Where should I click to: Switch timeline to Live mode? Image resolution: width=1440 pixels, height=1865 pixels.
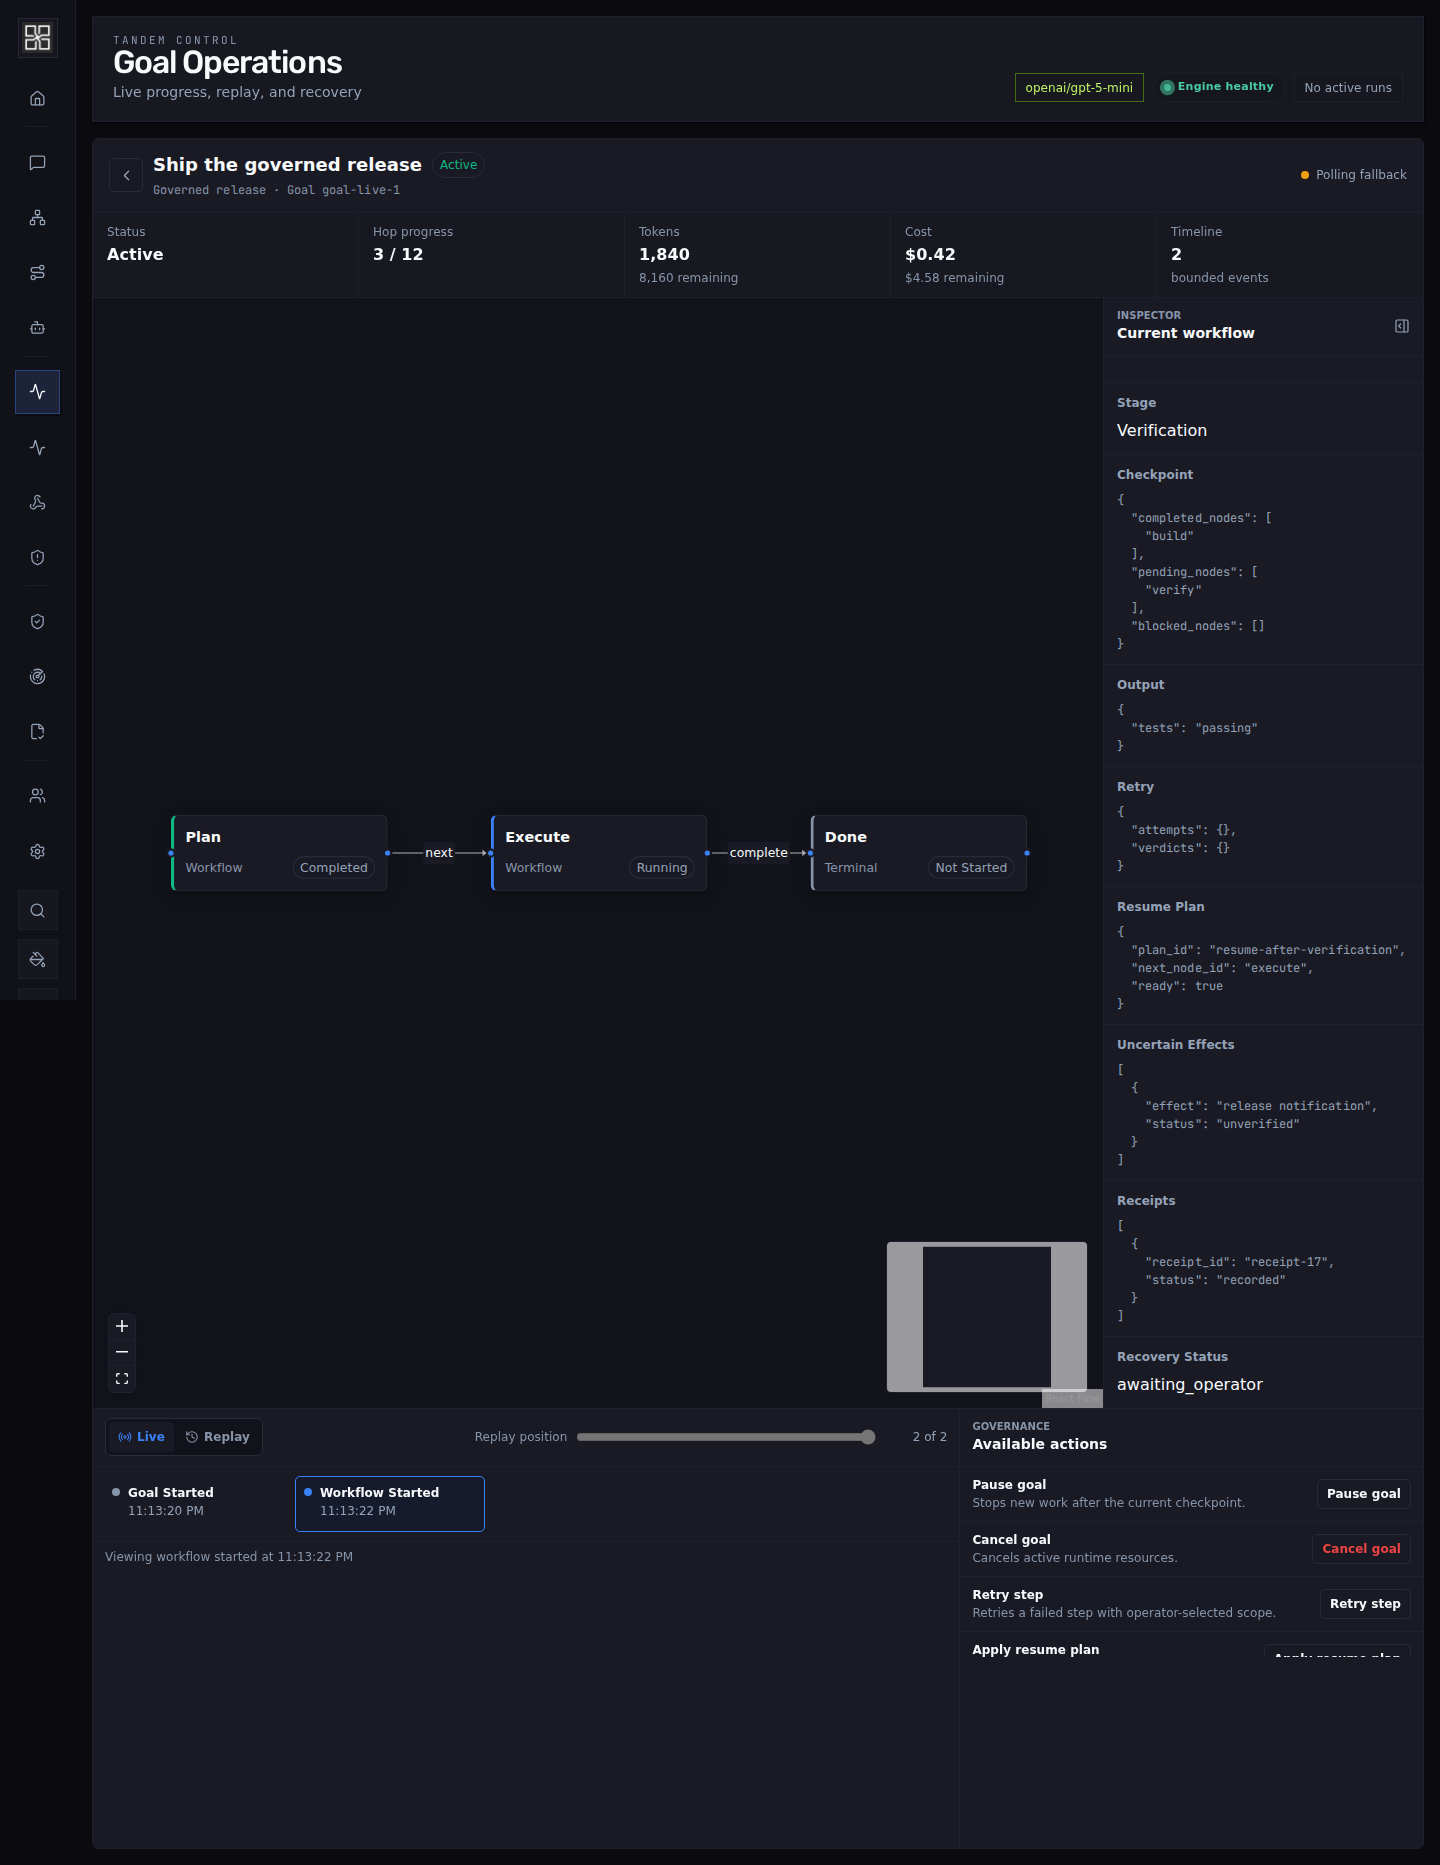click(x=141, y=1437)
